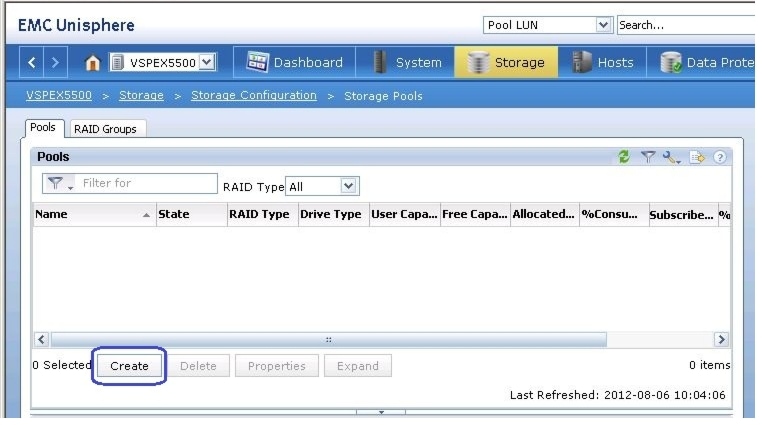
Task: Open the Data Protection menu
Action: [701, 62]
